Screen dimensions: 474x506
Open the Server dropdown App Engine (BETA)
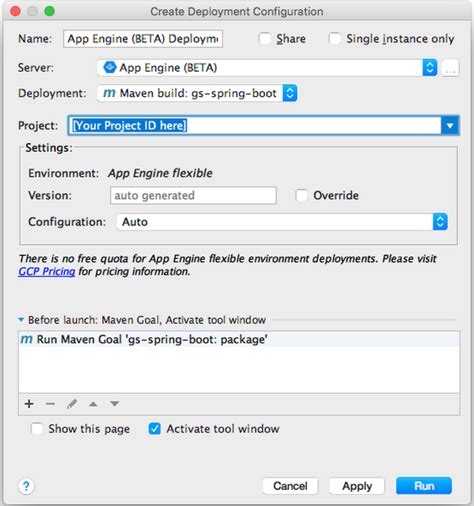tap(267, 68)
